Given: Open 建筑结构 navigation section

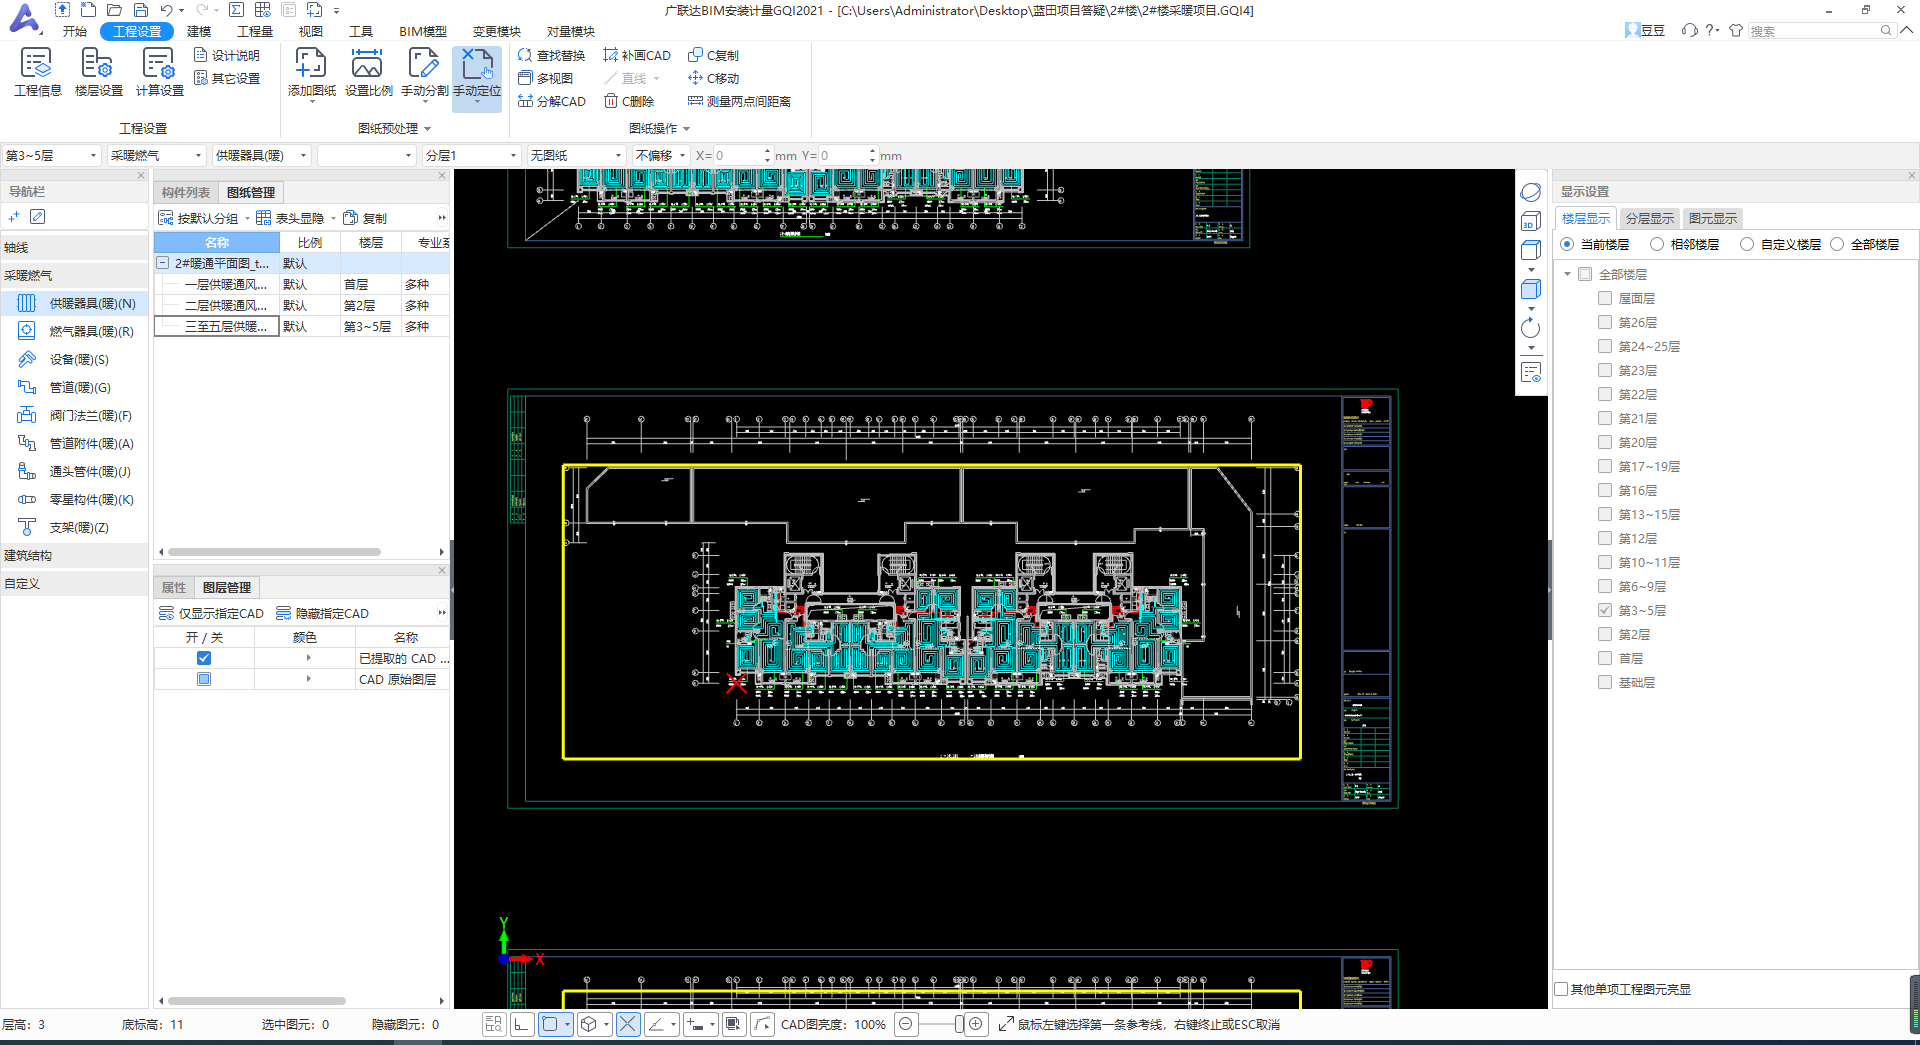Looking at the screenshot, I should [x=75, y=555].
